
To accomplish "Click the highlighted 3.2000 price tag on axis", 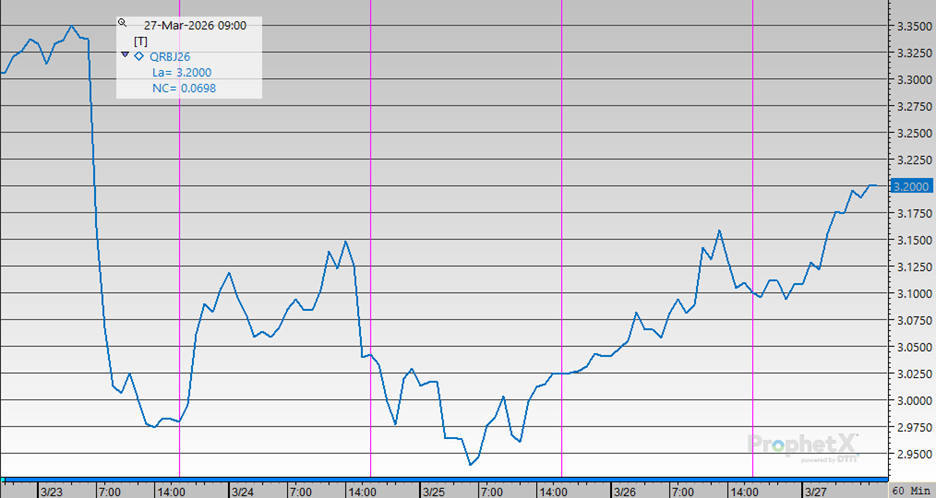I will coord(911,186).
